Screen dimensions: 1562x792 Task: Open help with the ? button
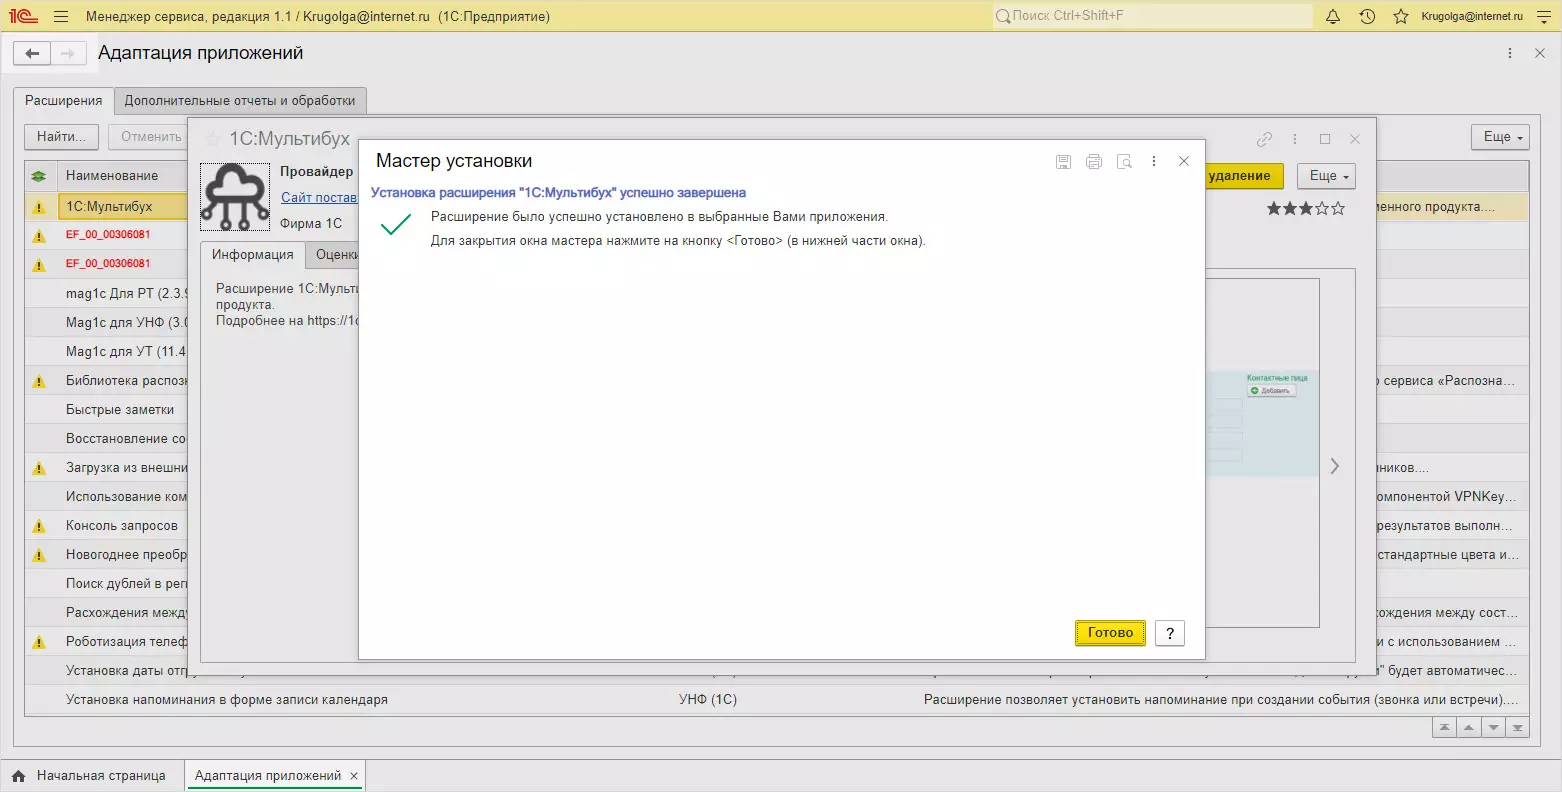tap(1170, 633)
